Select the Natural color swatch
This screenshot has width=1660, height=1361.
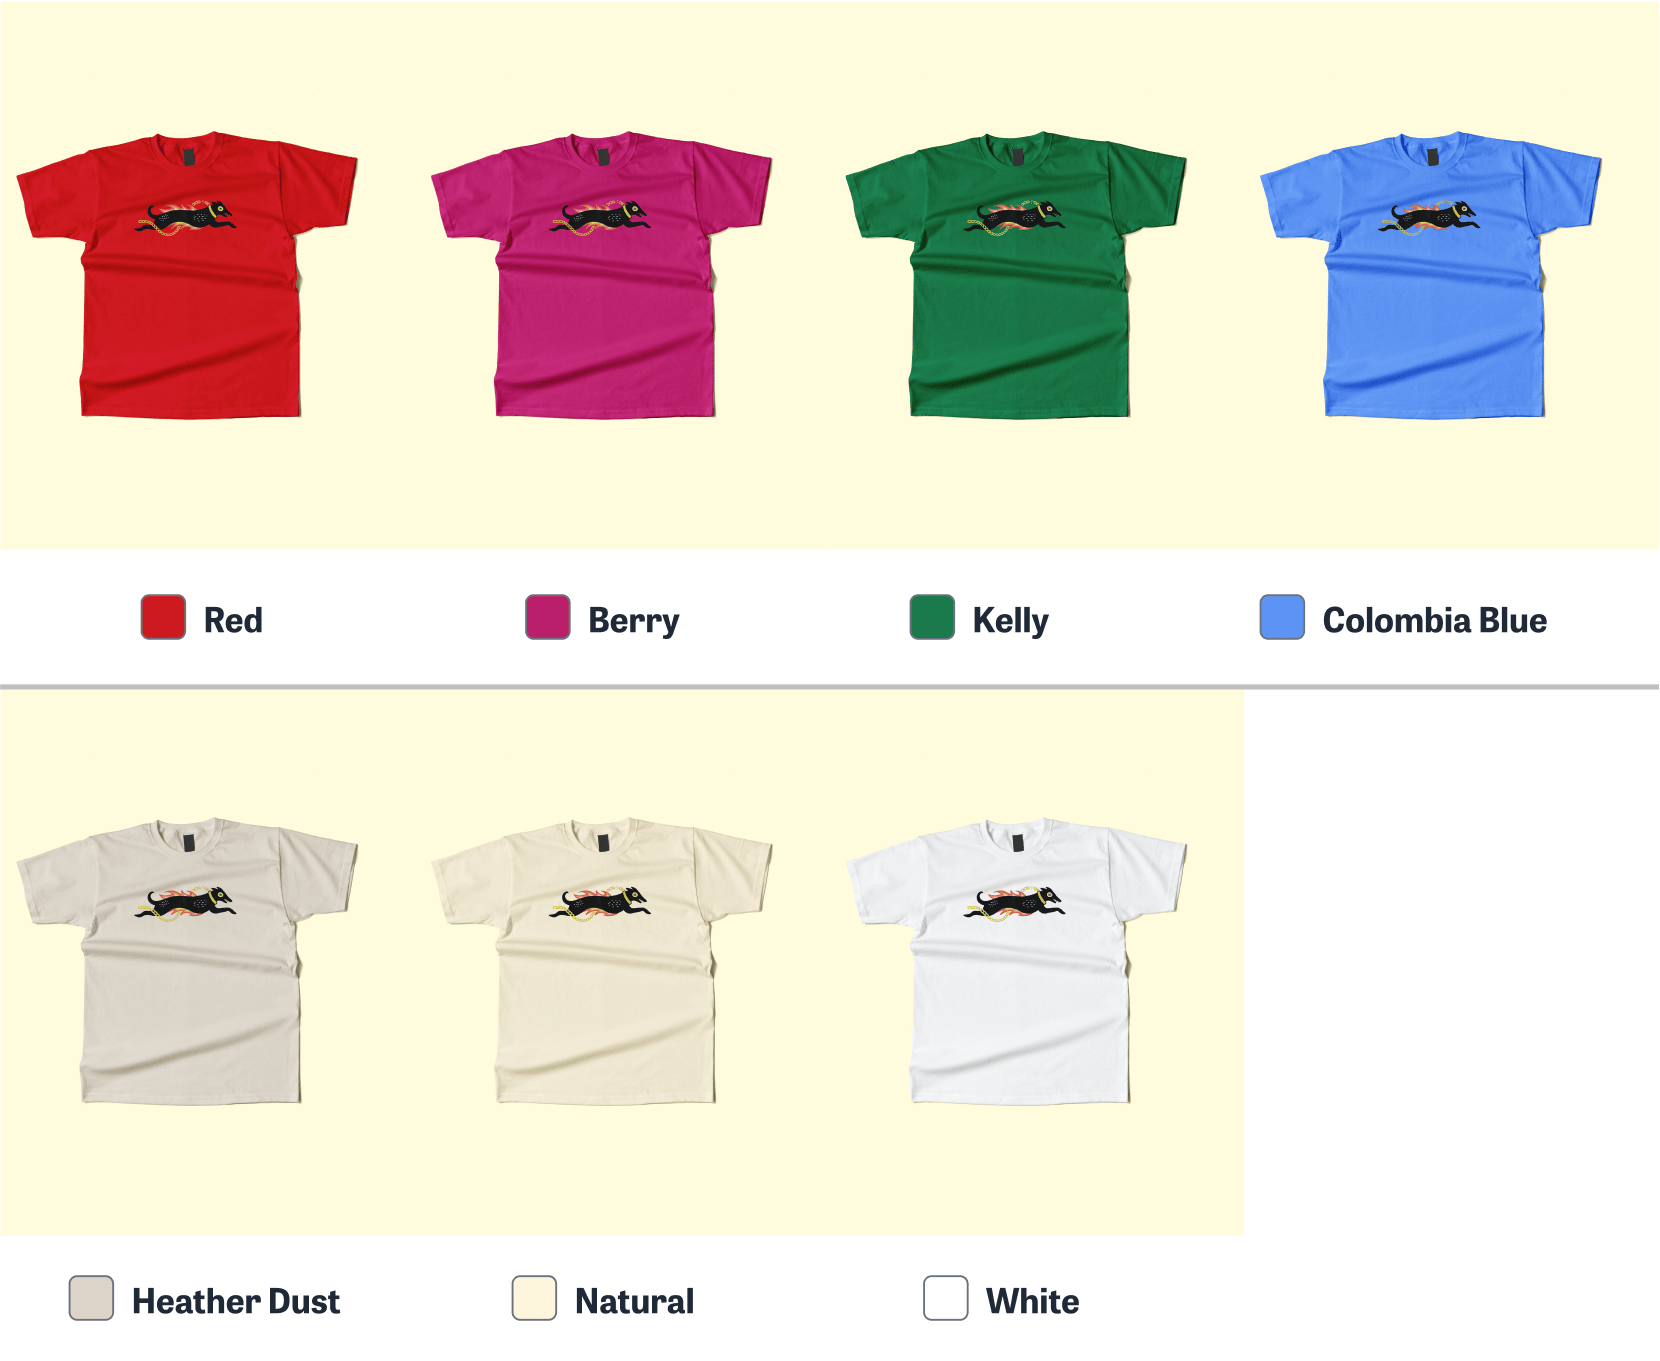[x=534, y=1298]
